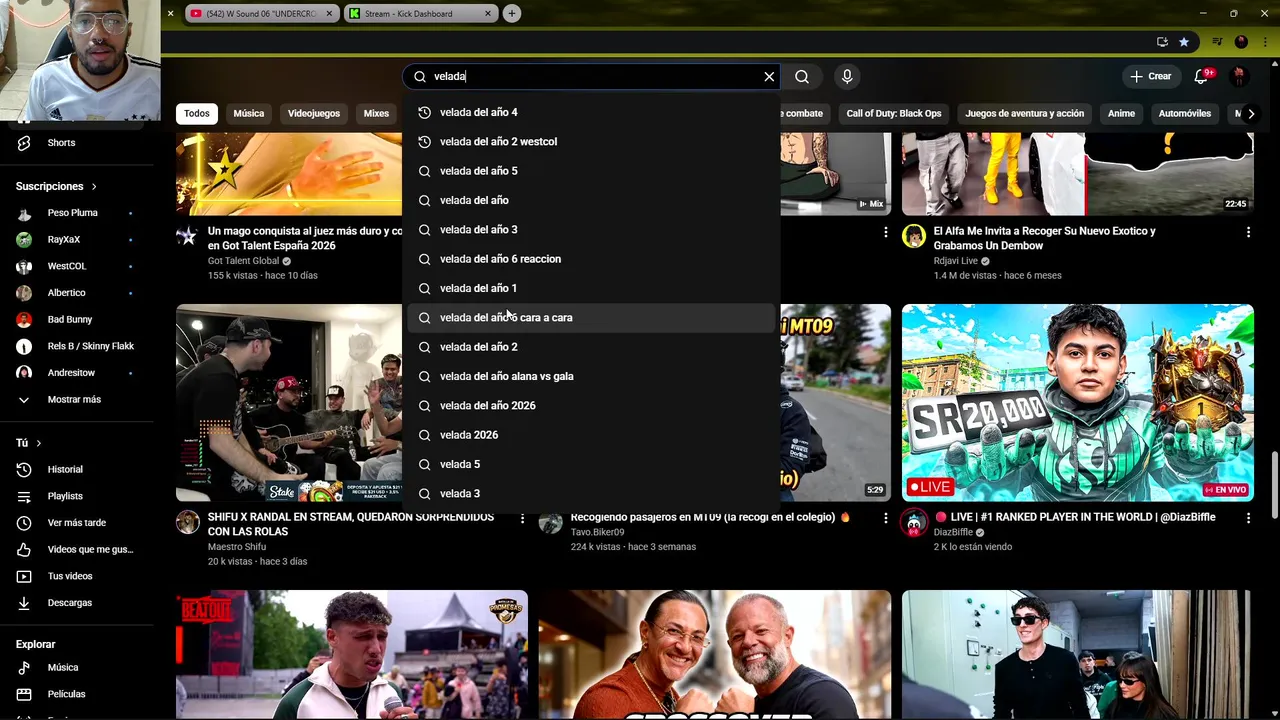The width and height of the screenshot is (1280, 720).
Task: Click the magnifier search submit button
Action: click(802, 76)
